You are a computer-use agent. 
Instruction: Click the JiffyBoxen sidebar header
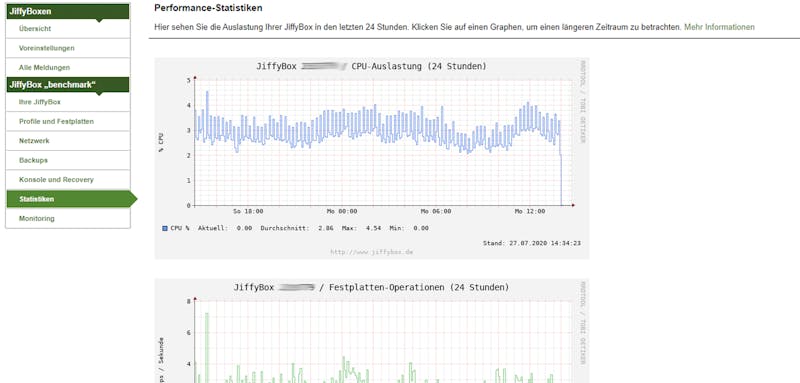pos(68,11)
